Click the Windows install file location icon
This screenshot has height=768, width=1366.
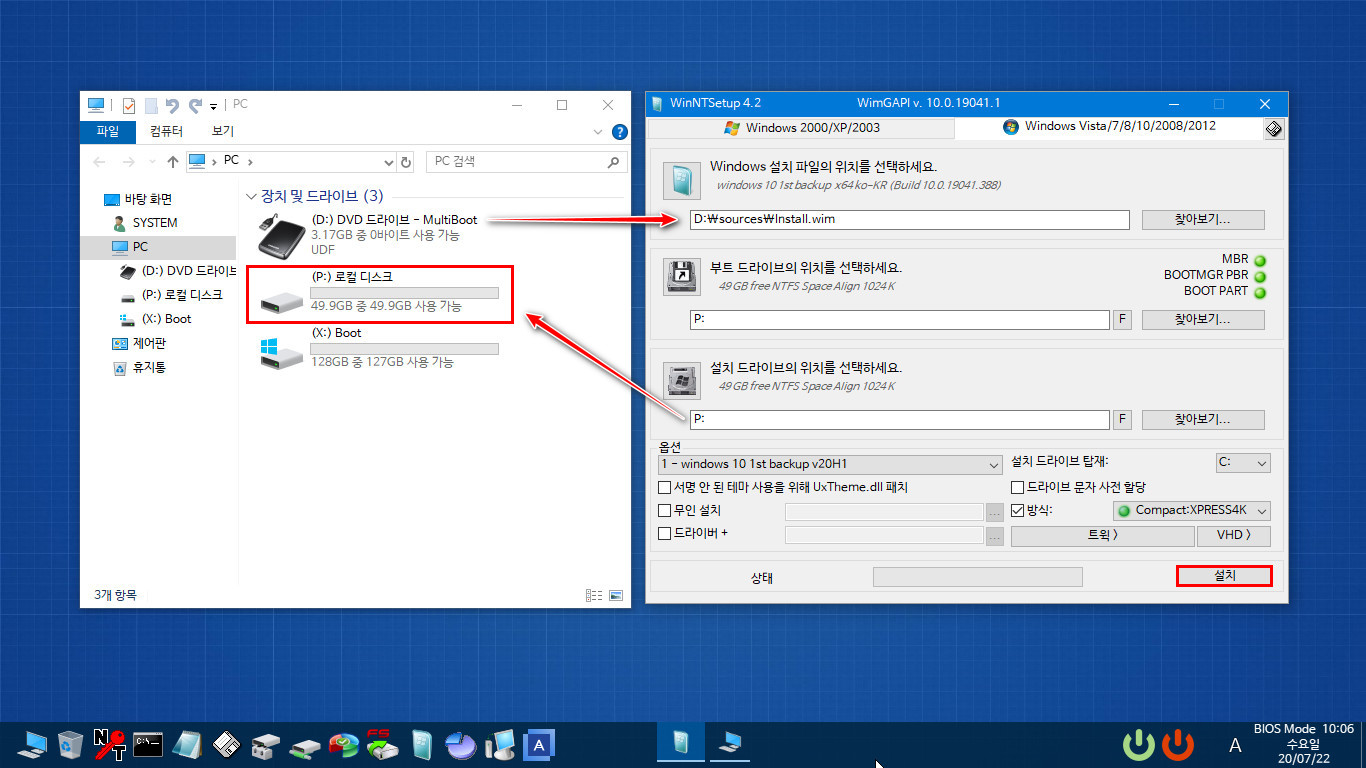[681, 181]
